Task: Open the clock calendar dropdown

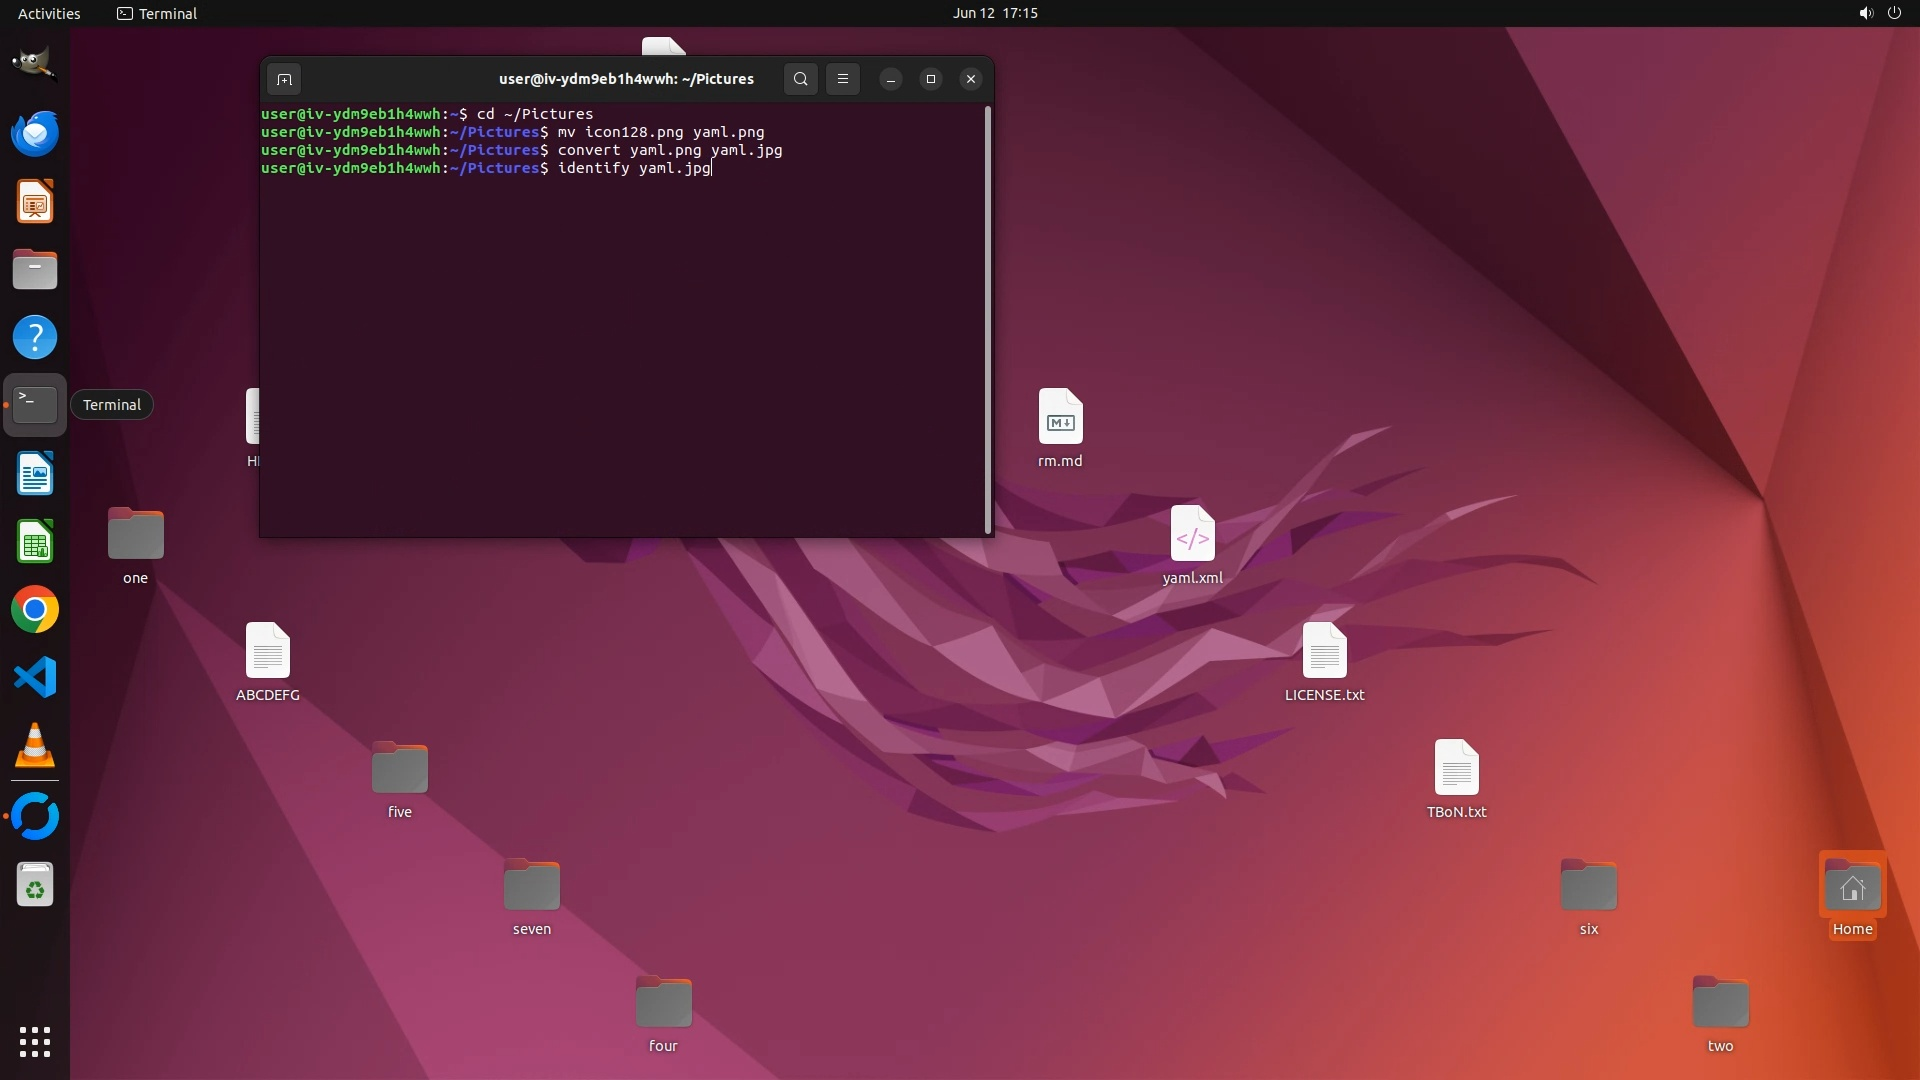Action: tap(994, 13)
